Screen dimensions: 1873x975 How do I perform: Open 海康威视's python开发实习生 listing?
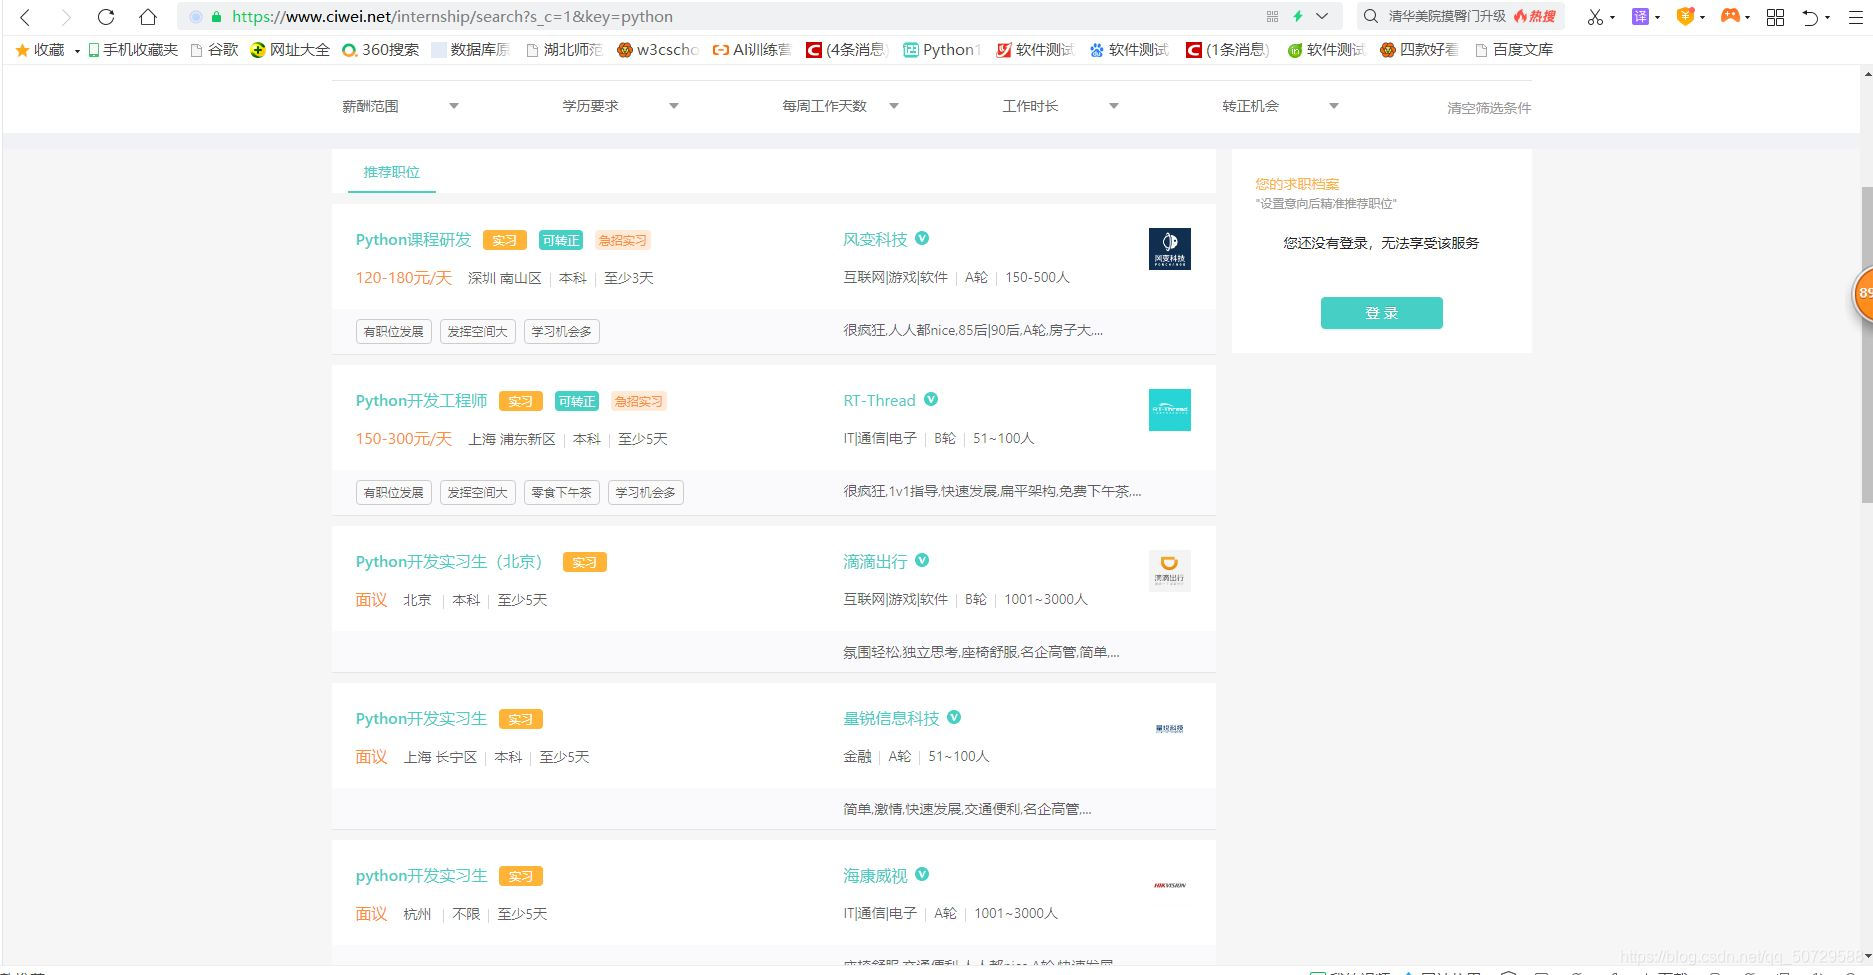pos(421,876)
